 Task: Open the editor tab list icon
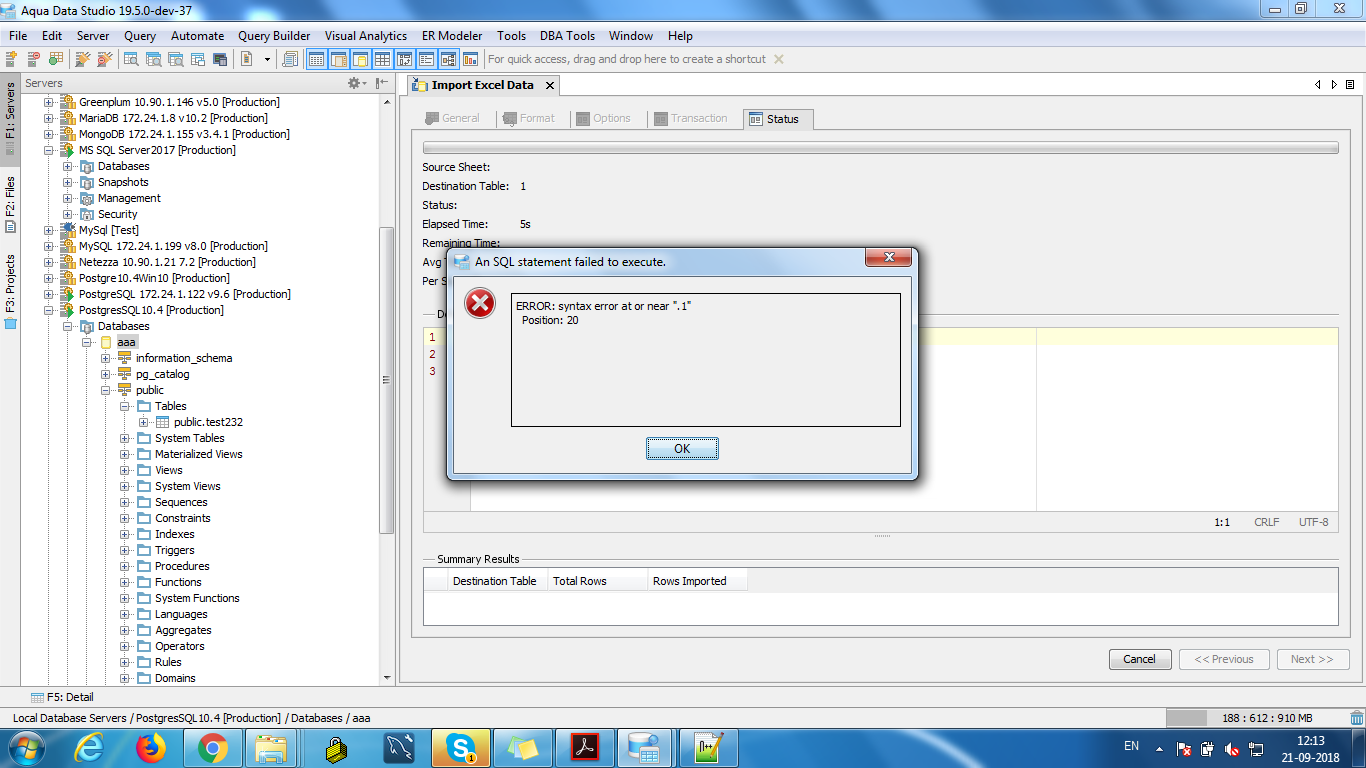click(x=1350, y=85)
